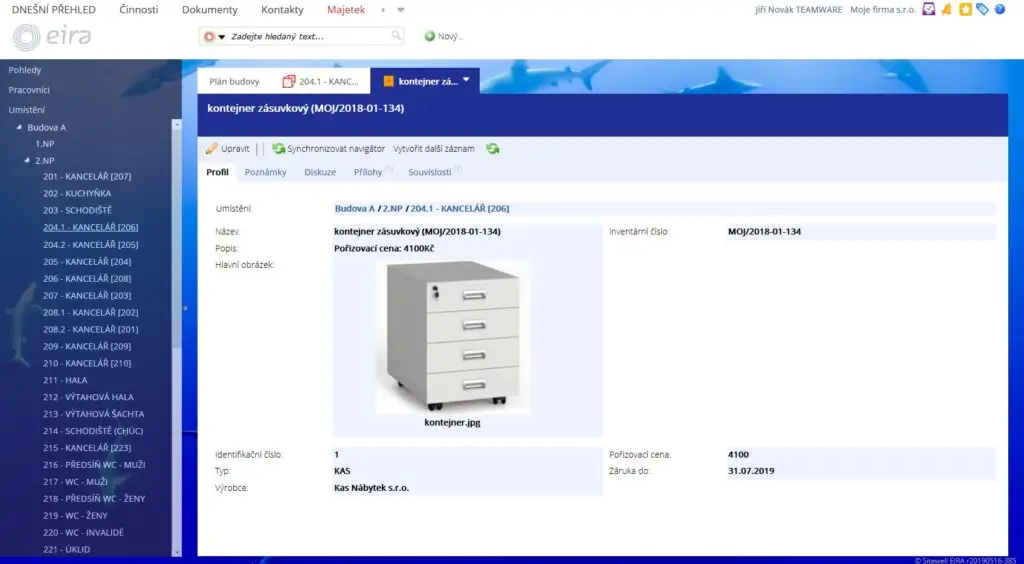The width and height of the screenshot is (1024, 564).
Task: Open the Dokumenty menu
Action: 209,10
